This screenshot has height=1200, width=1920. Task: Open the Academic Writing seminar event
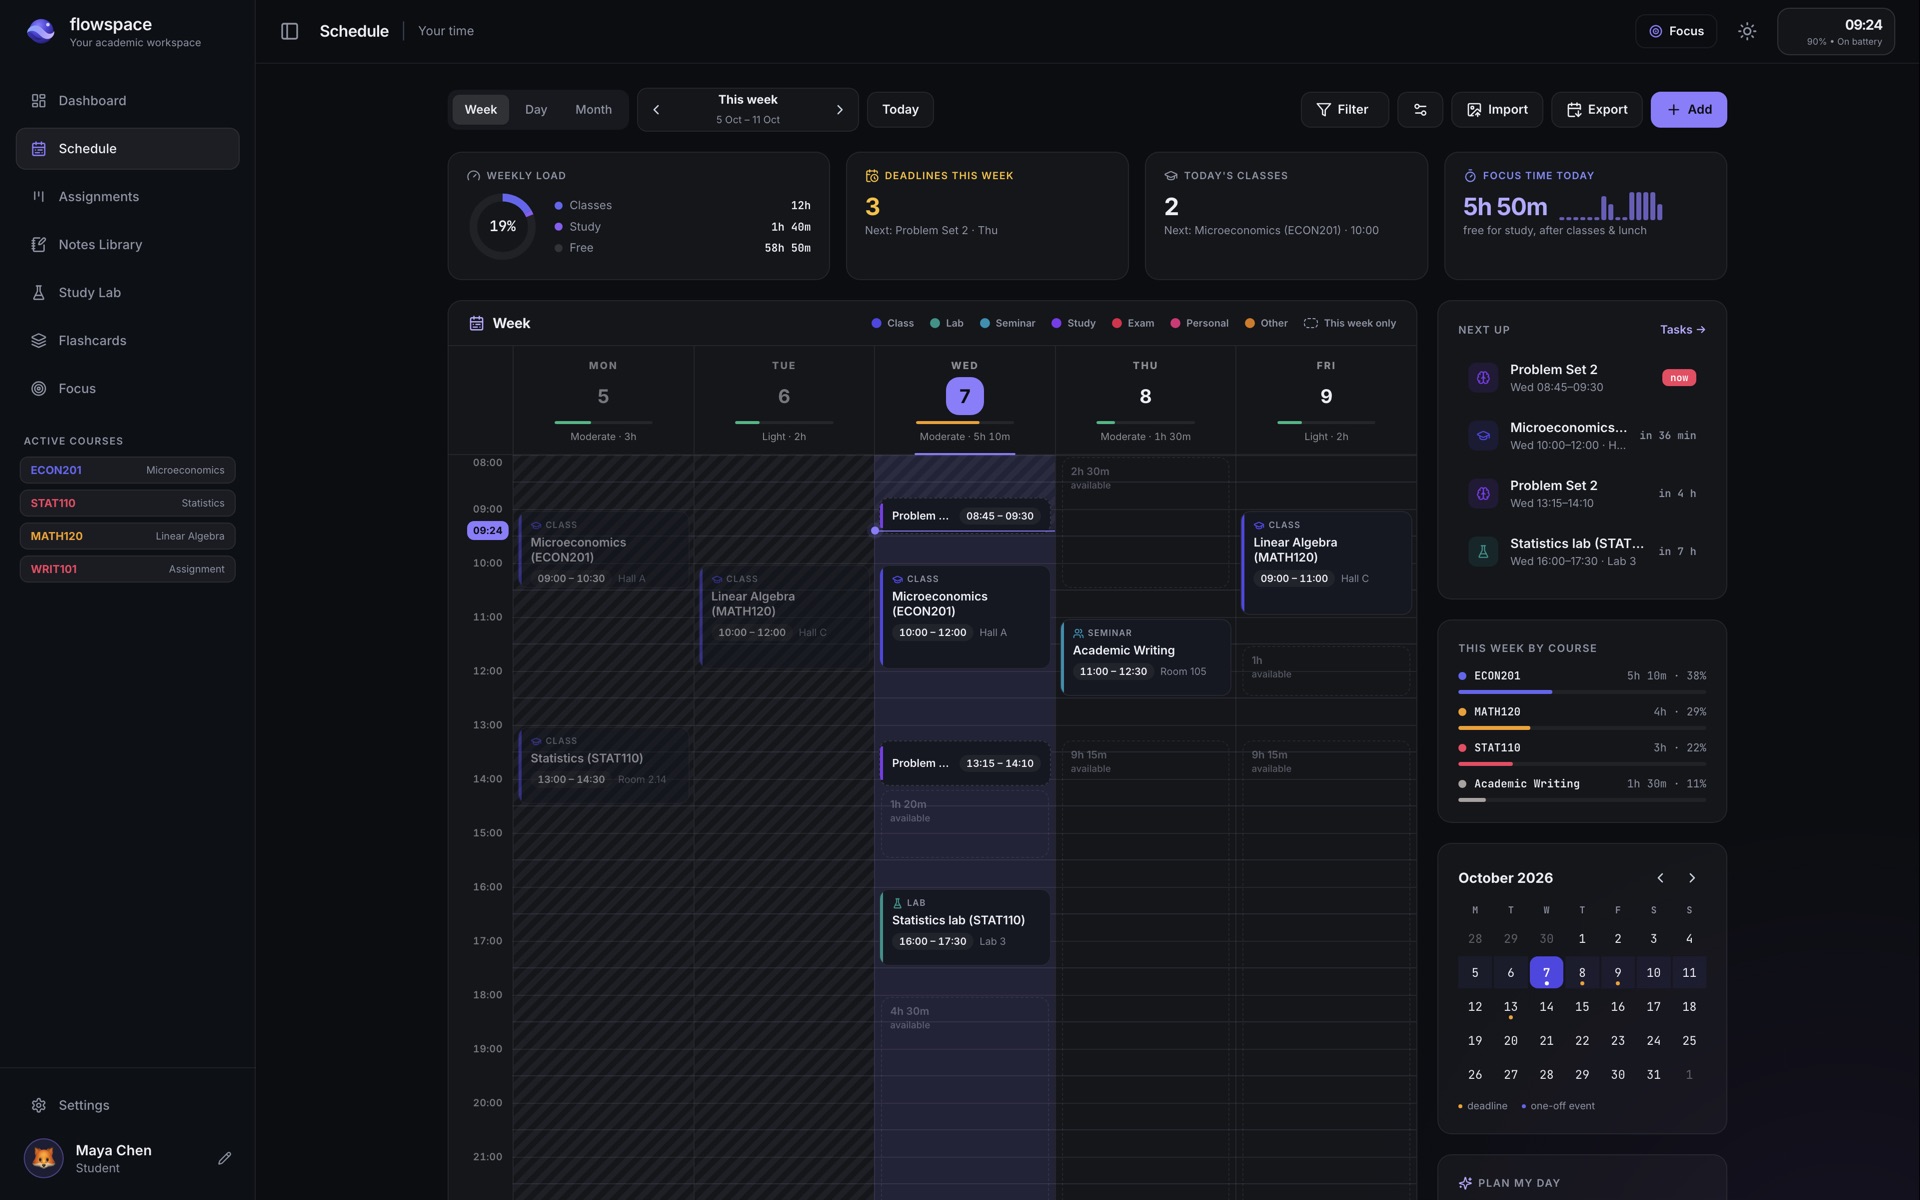click(1145, 657)
